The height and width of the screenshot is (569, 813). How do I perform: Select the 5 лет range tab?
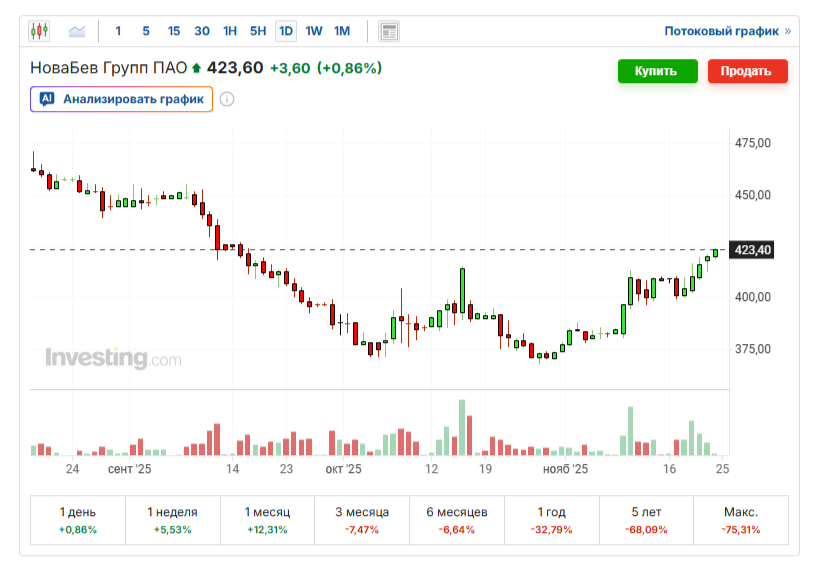point(646,520)
